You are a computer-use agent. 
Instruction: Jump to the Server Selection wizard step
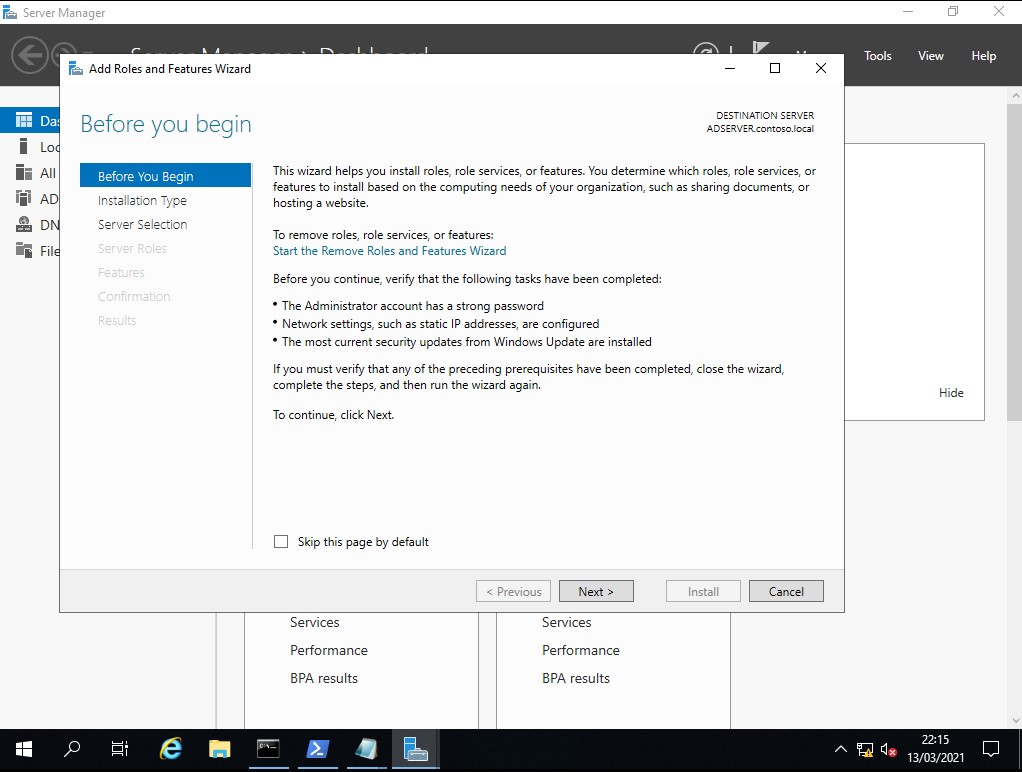(x=142, y=225)
